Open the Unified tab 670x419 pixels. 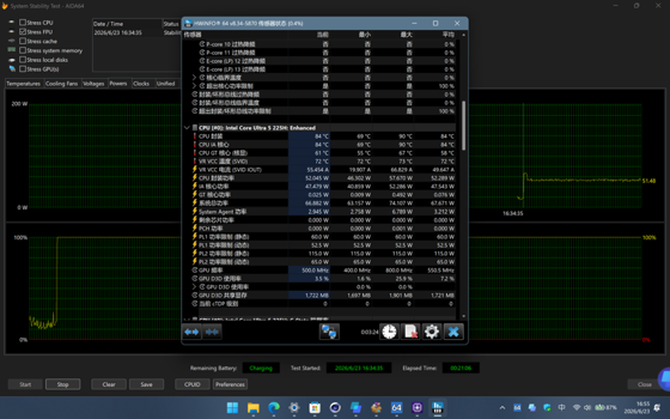click(166, 84)
